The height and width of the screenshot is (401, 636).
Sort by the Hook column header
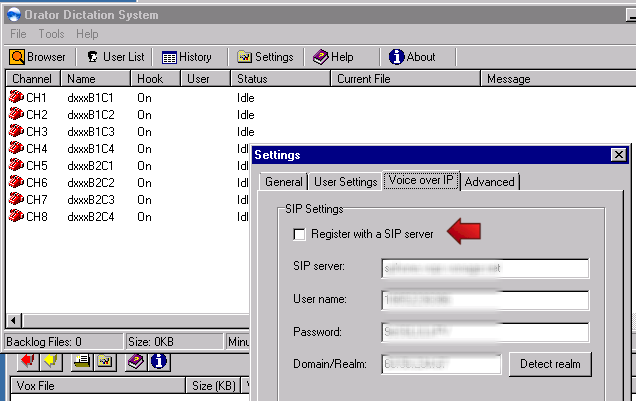(x=155, y=79)
